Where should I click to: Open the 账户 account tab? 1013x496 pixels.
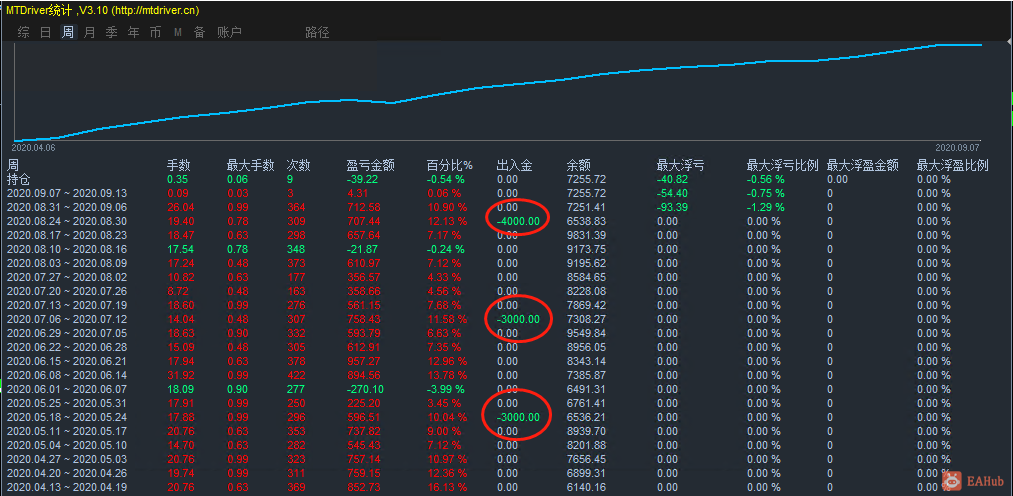pyautogui.click(x=229, y=32)
